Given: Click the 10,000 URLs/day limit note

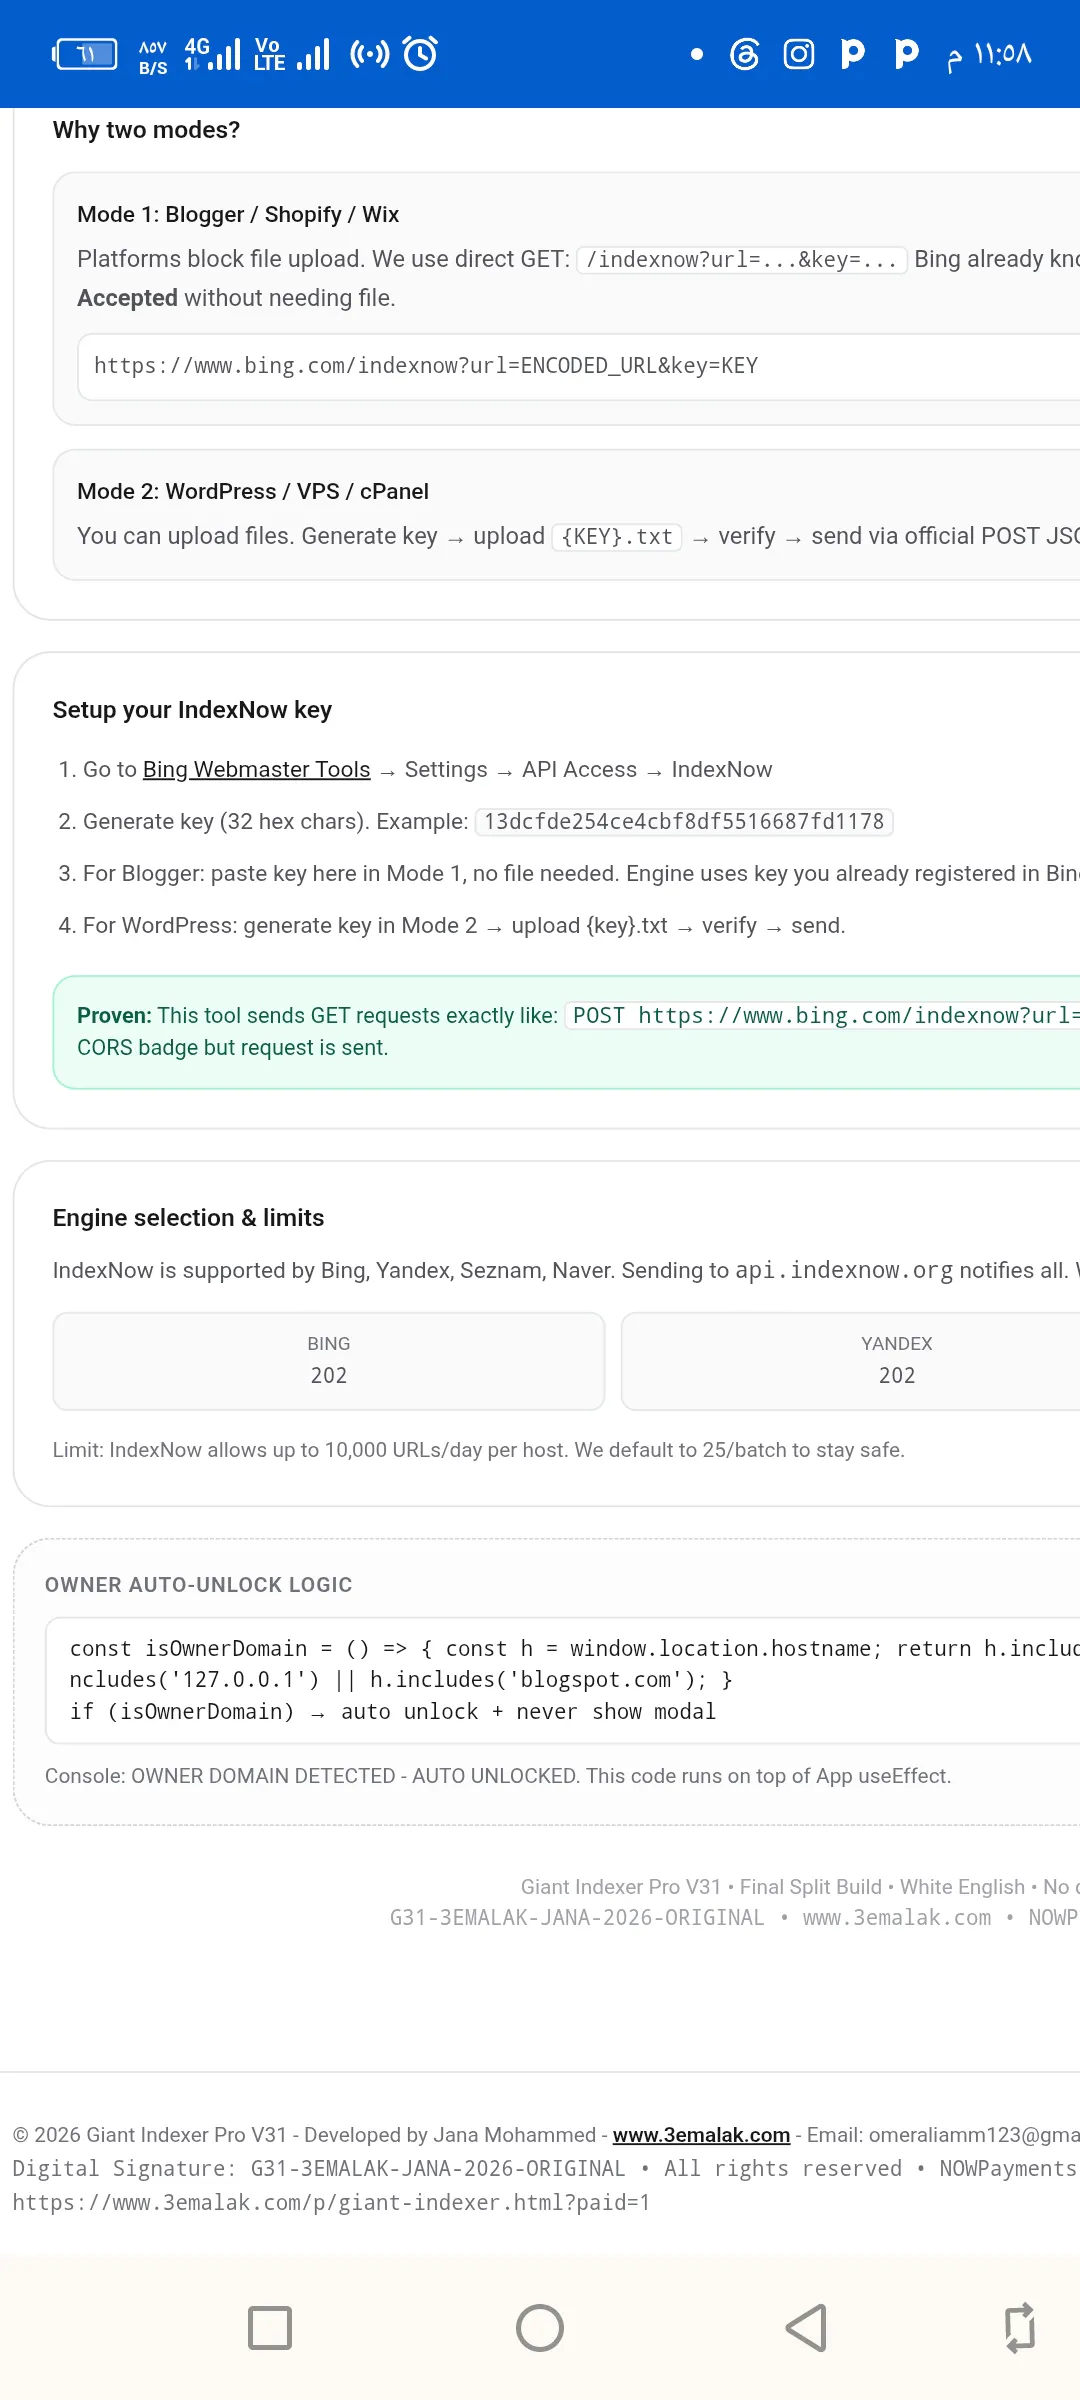Looking at the screenshot, I should (479, 1450).
